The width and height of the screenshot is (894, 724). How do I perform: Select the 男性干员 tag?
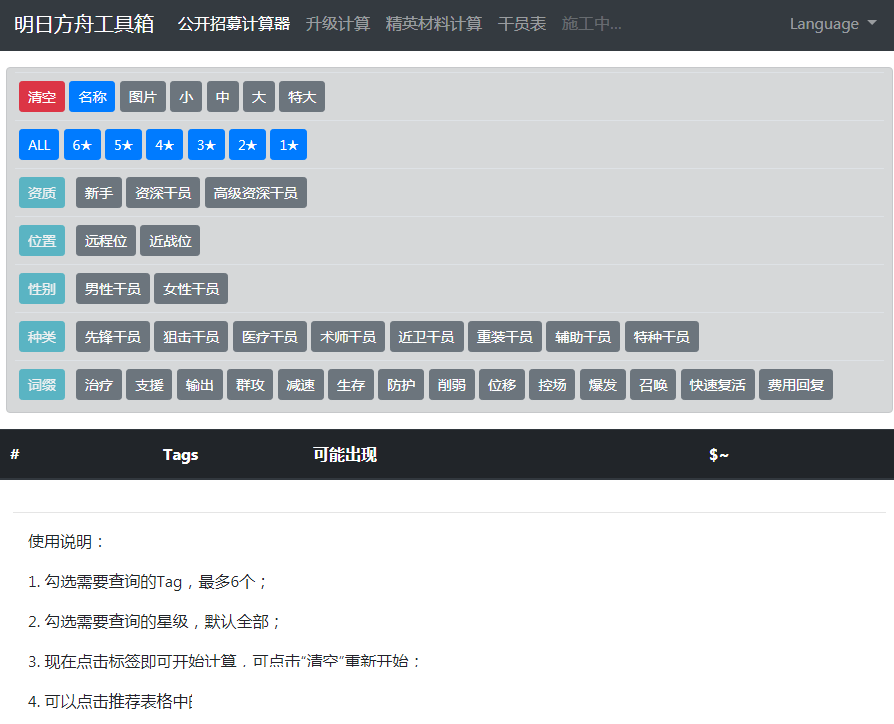[x=112, y=288]
